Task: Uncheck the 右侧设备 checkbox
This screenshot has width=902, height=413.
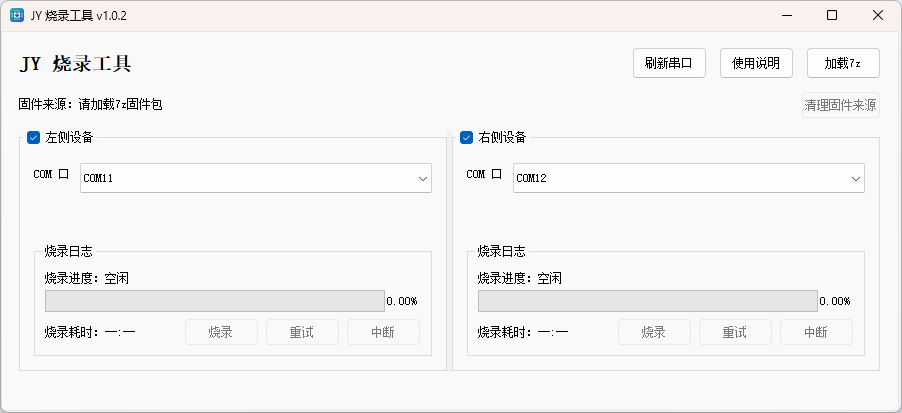Action: click(x=467, y=137)
